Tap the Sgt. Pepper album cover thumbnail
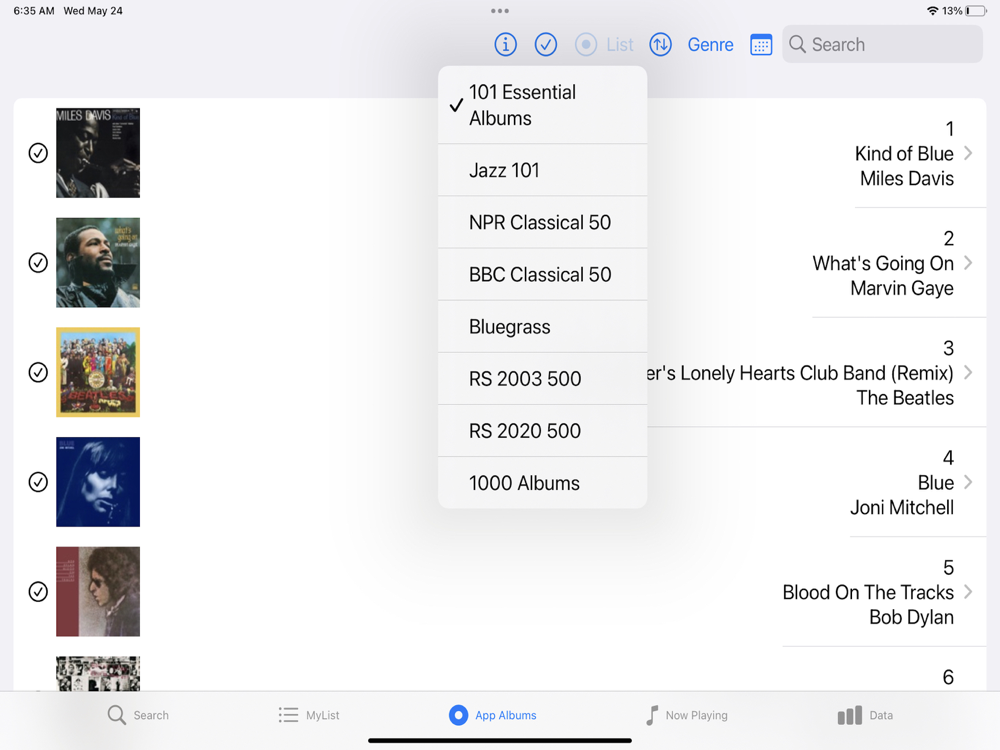Image resolution: width=1000 pixels, height=750 pixels. click(x=98, y=372)
